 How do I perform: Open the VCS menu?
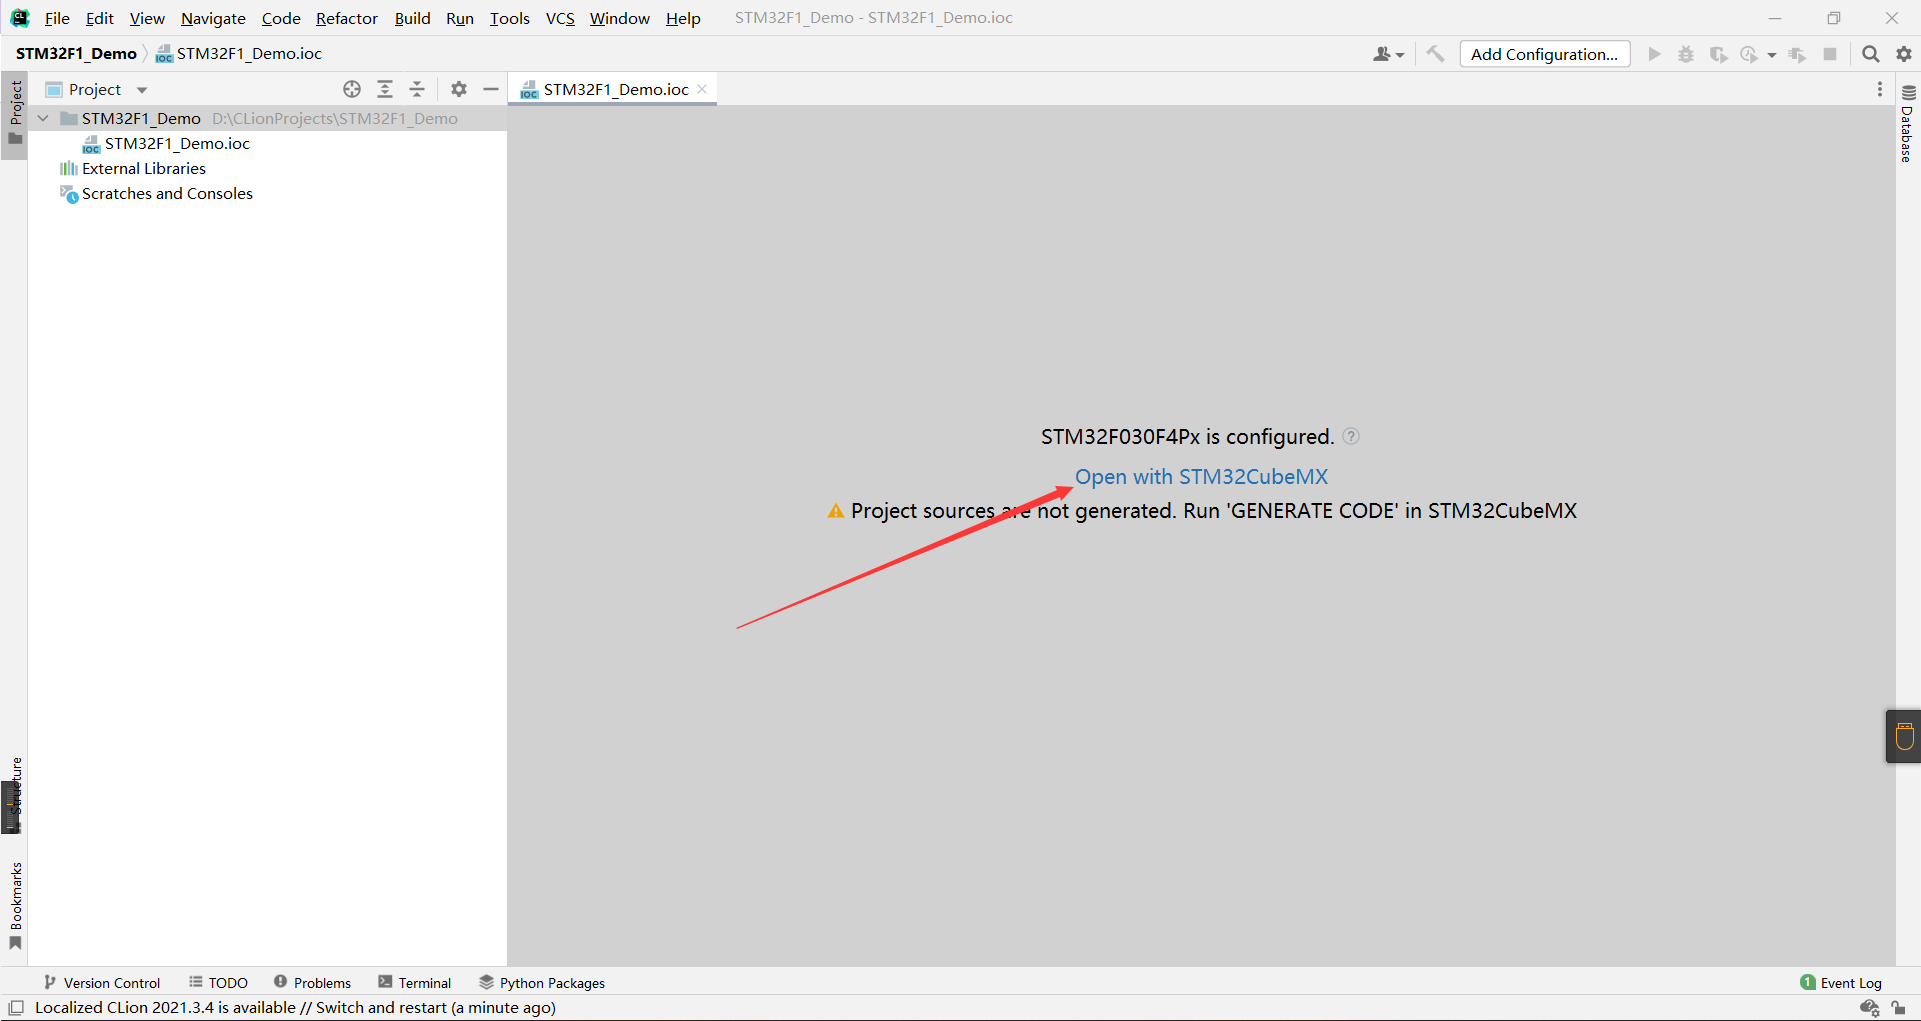tap(560, 18)
